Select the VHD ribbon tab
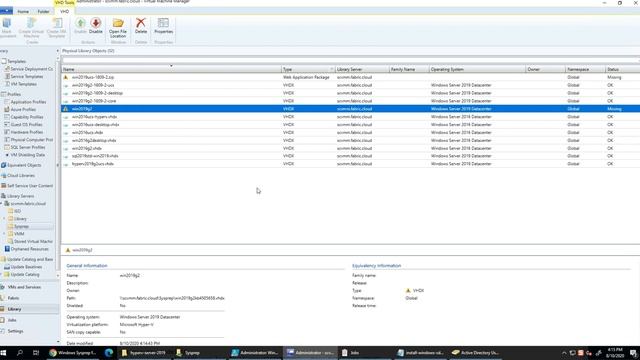The height and width of the screenshot is (360, 640). click(64, 11)
